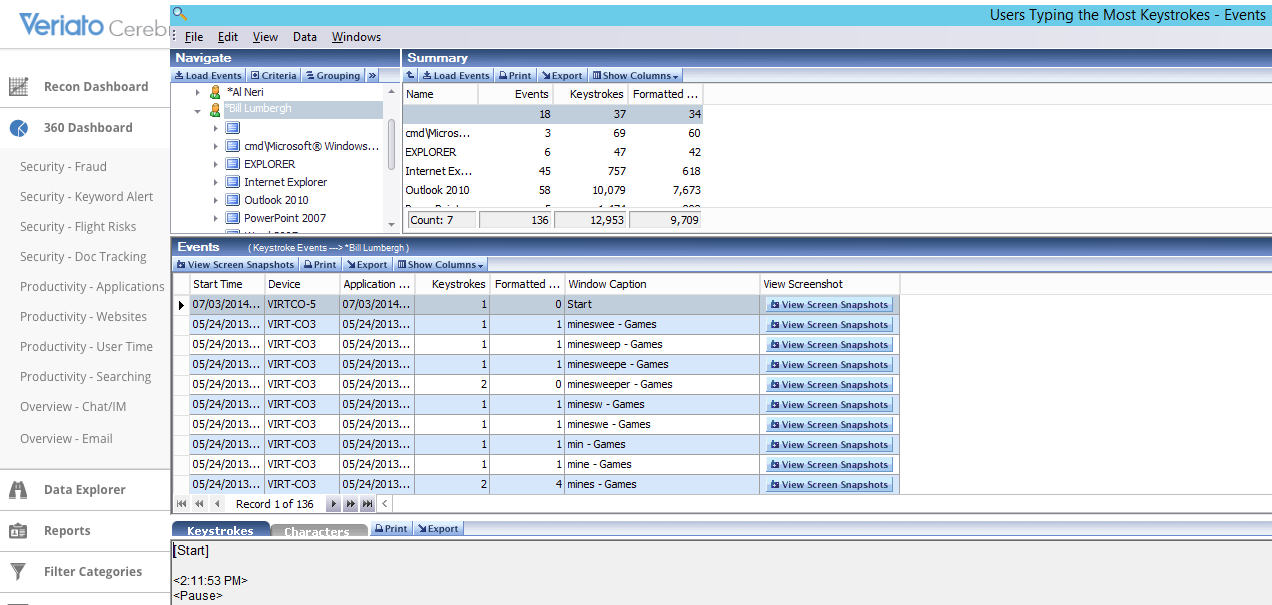
Task: Click View Screen Snapshots in the Events toolbar
Action: (x=236, y=265)
